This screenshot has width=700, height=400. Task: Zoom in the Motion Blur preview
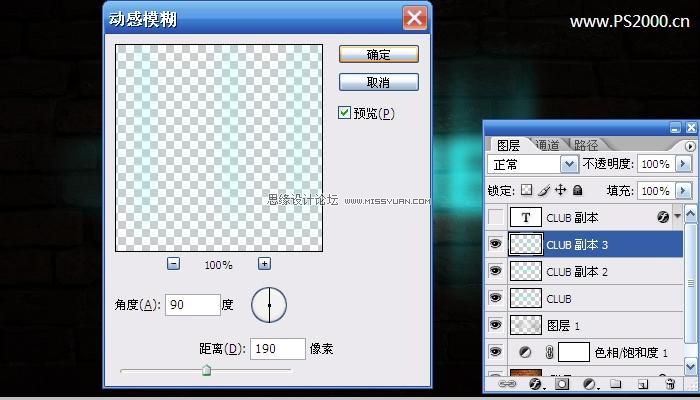264,264
